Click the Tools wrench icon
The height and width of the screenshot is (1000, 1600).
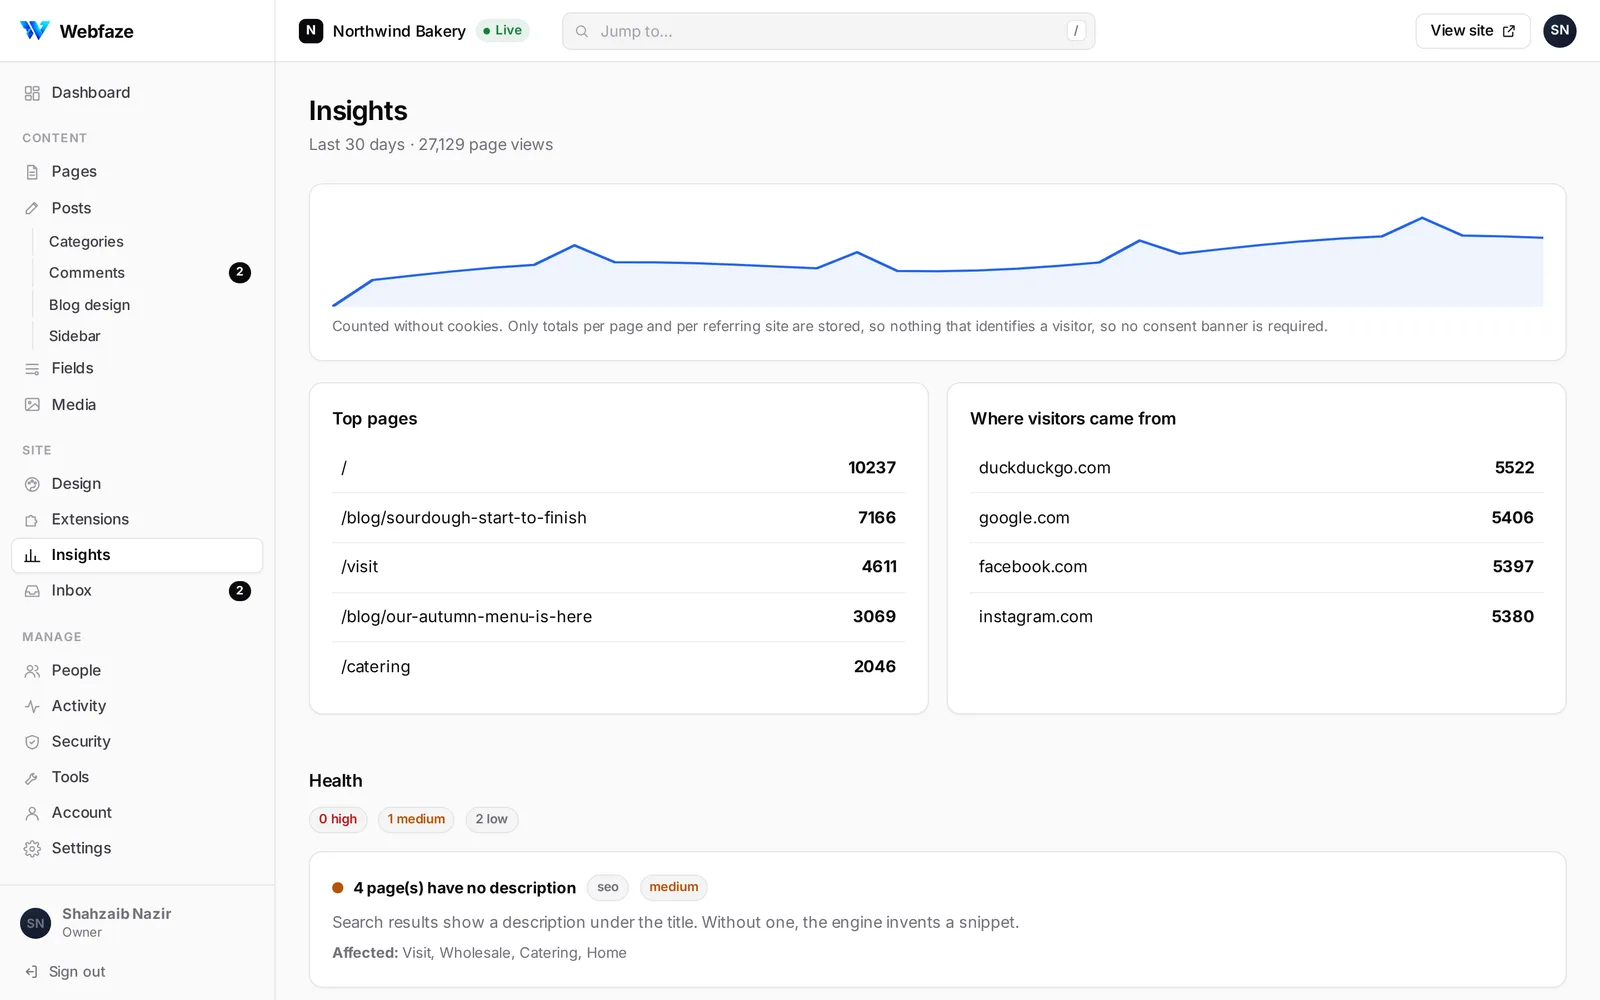(32, 778)
